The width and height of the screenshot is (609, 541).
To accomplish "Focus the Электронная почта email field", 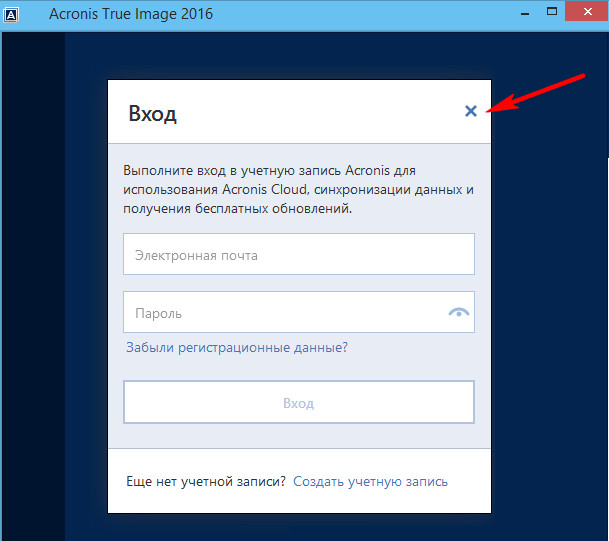I will [x=299, y=254].
